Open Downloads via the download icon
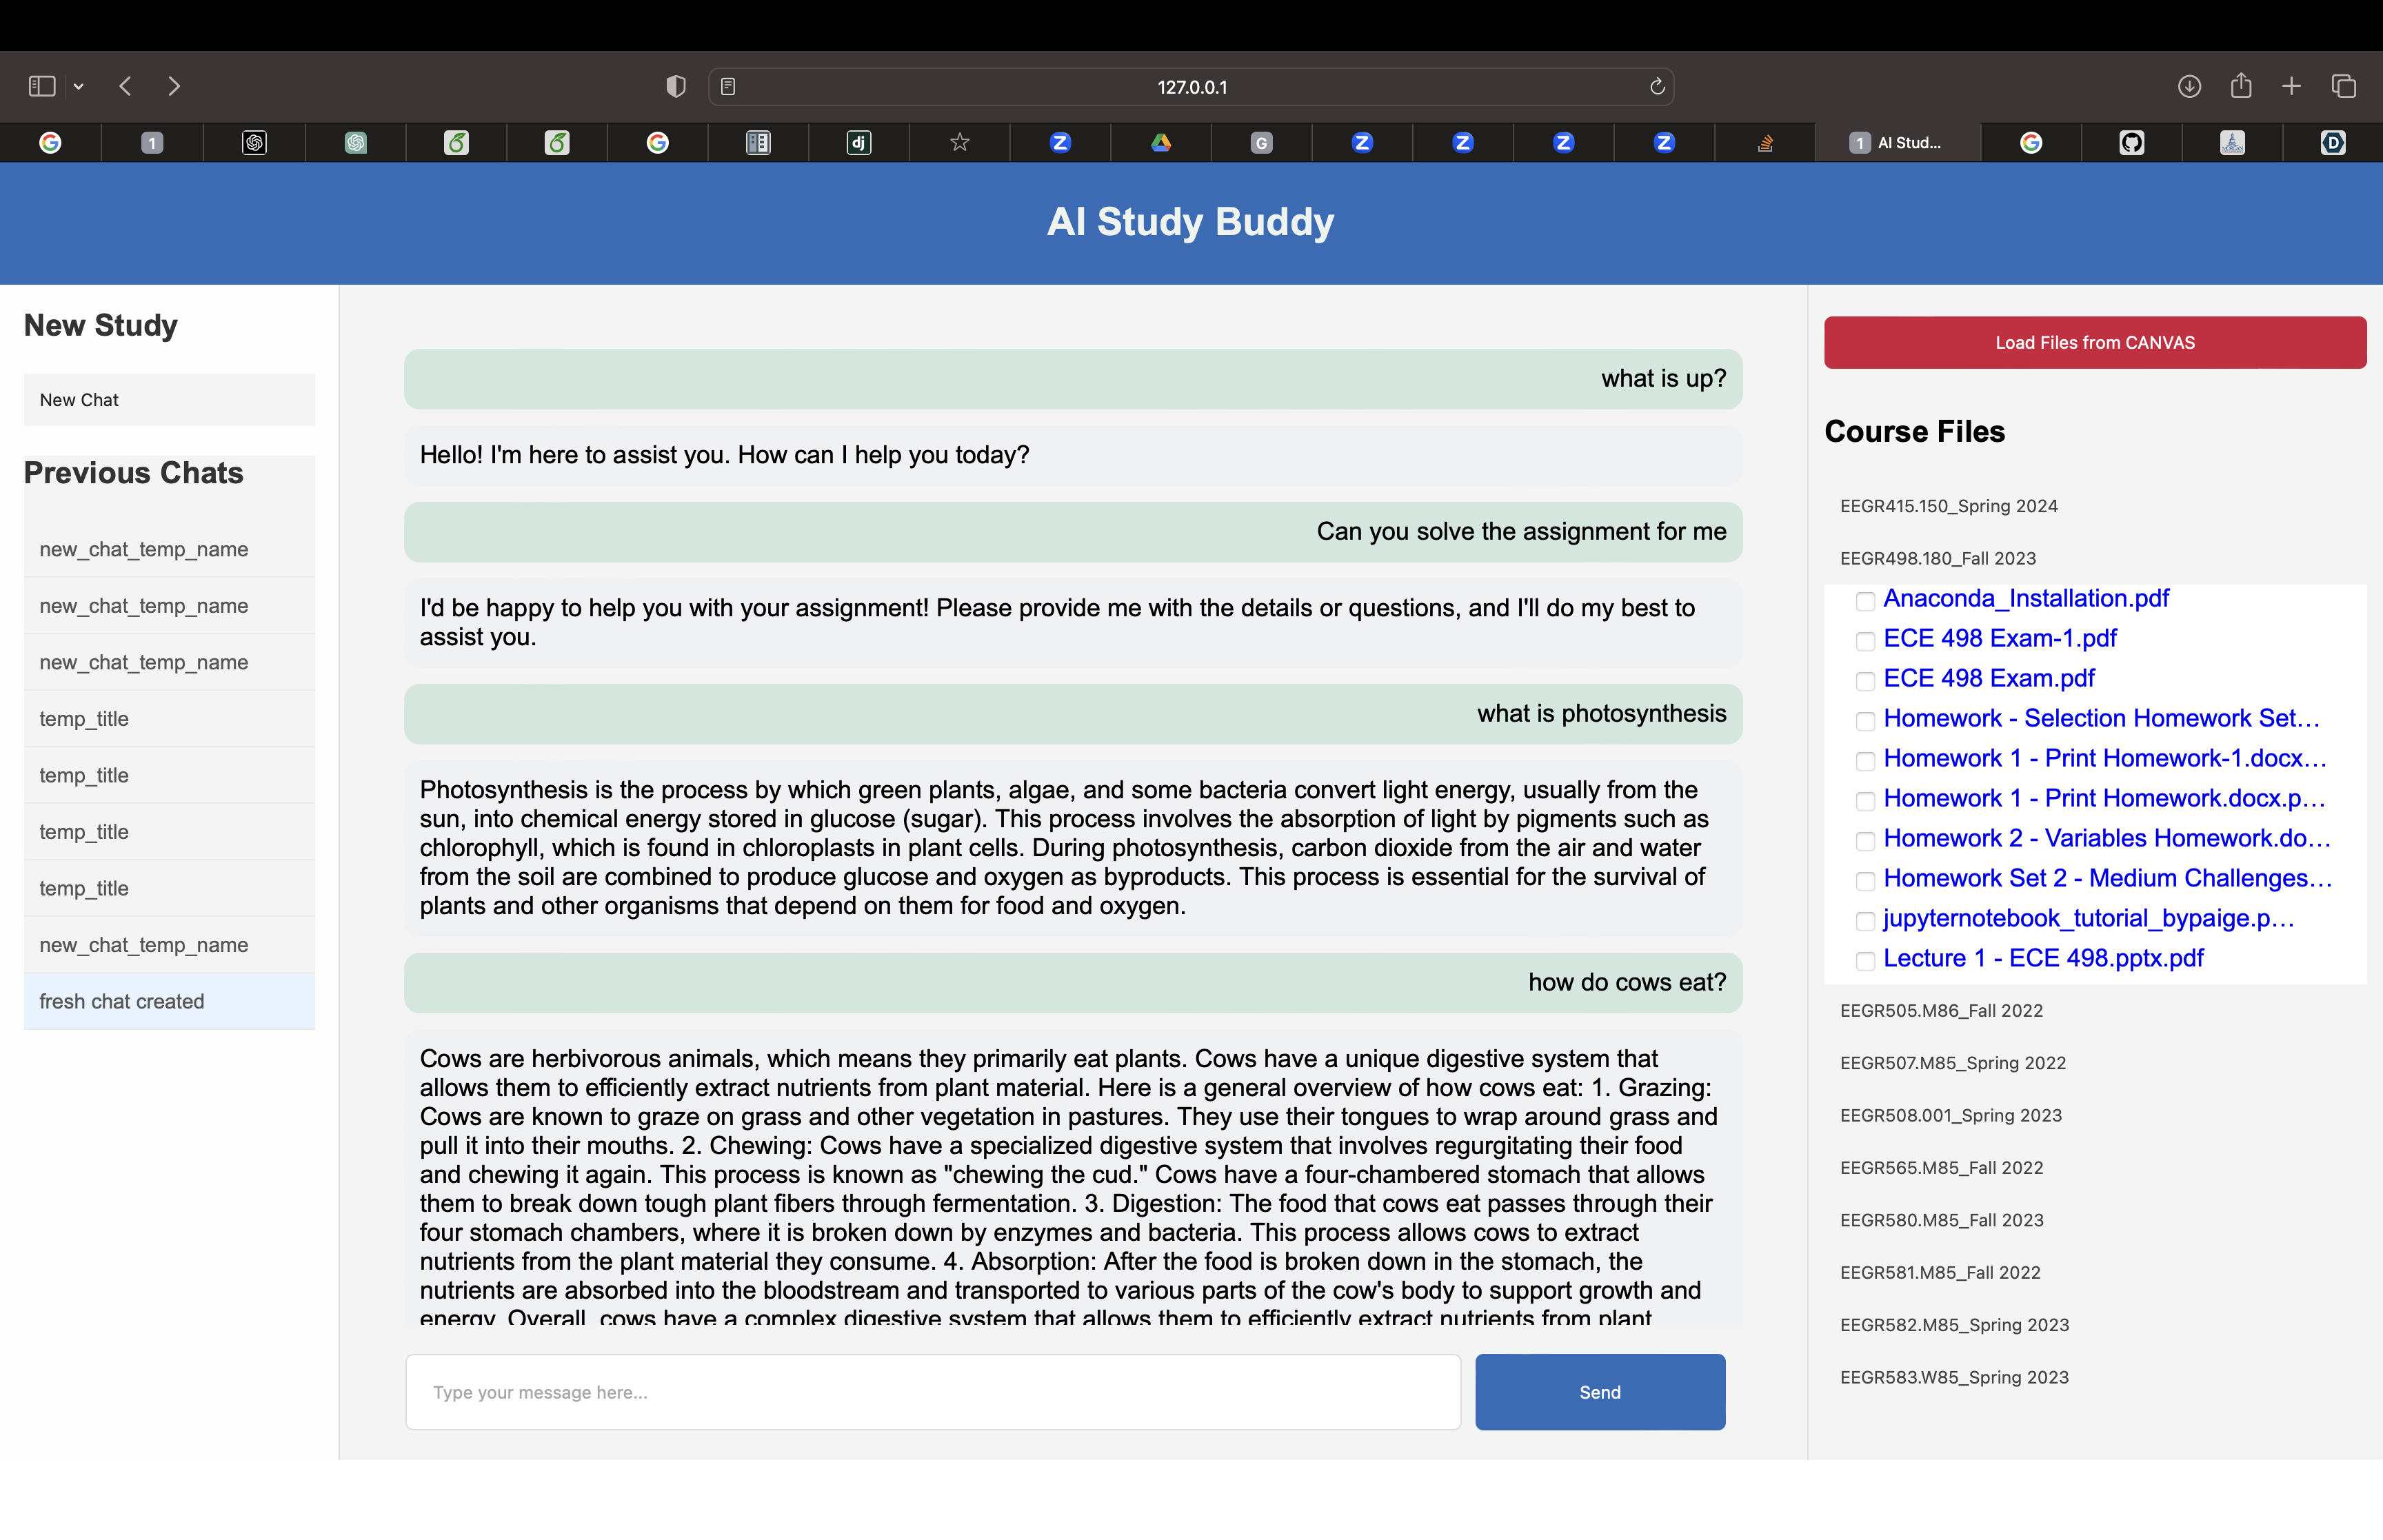The image size is (2383, 1540). pos(2189,86)
